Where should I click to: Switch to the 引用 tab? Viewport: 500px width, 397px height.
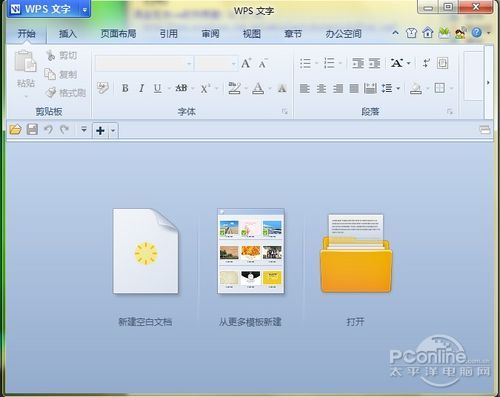click(169, 34)
